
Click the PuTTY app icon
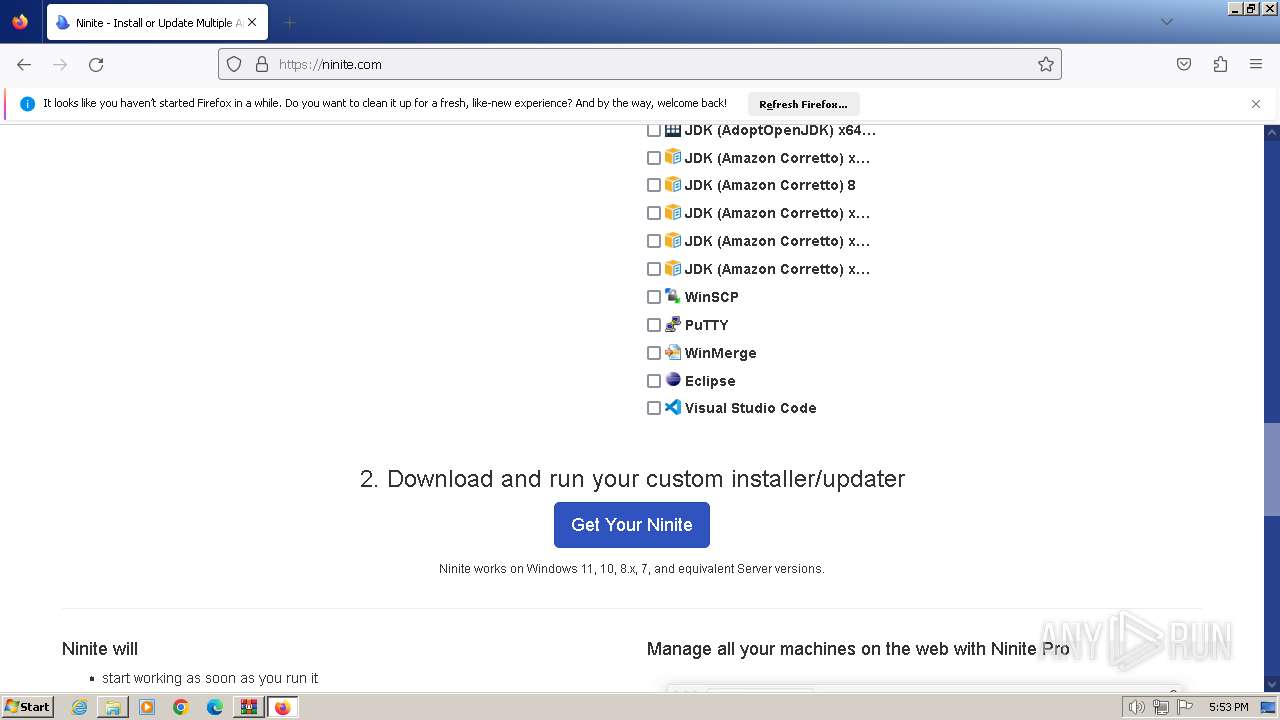673,324
